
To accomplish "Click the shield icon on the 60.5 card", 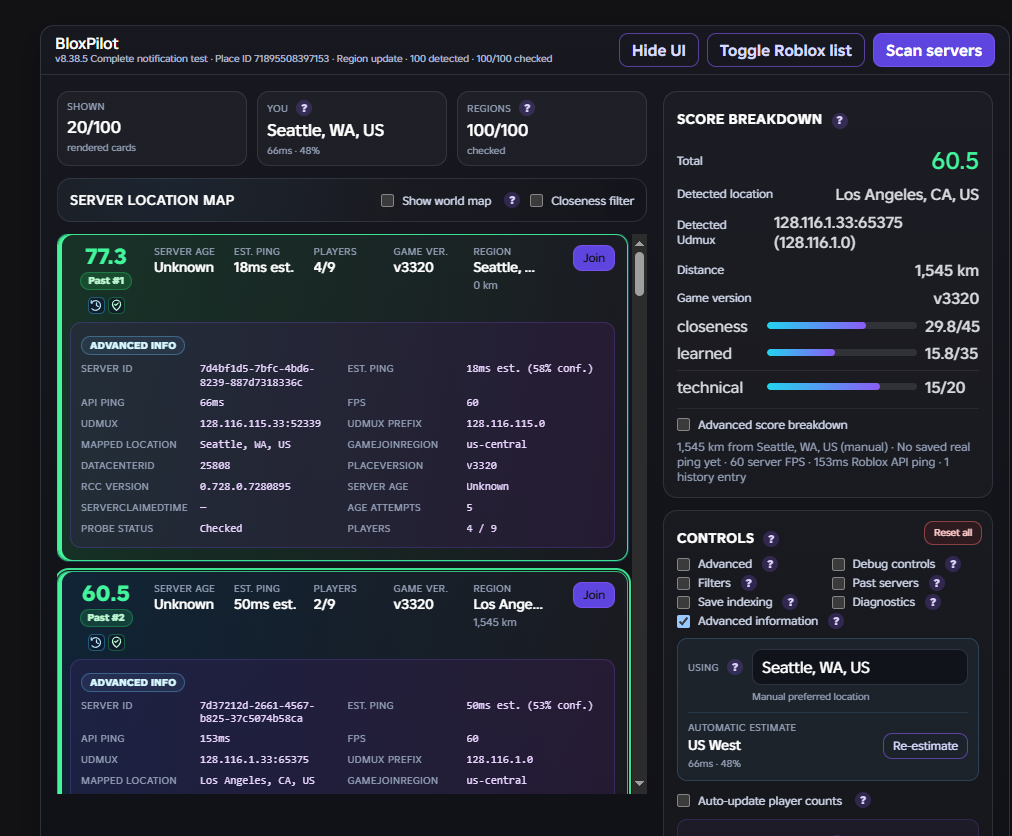I will [x=117, y=642].
